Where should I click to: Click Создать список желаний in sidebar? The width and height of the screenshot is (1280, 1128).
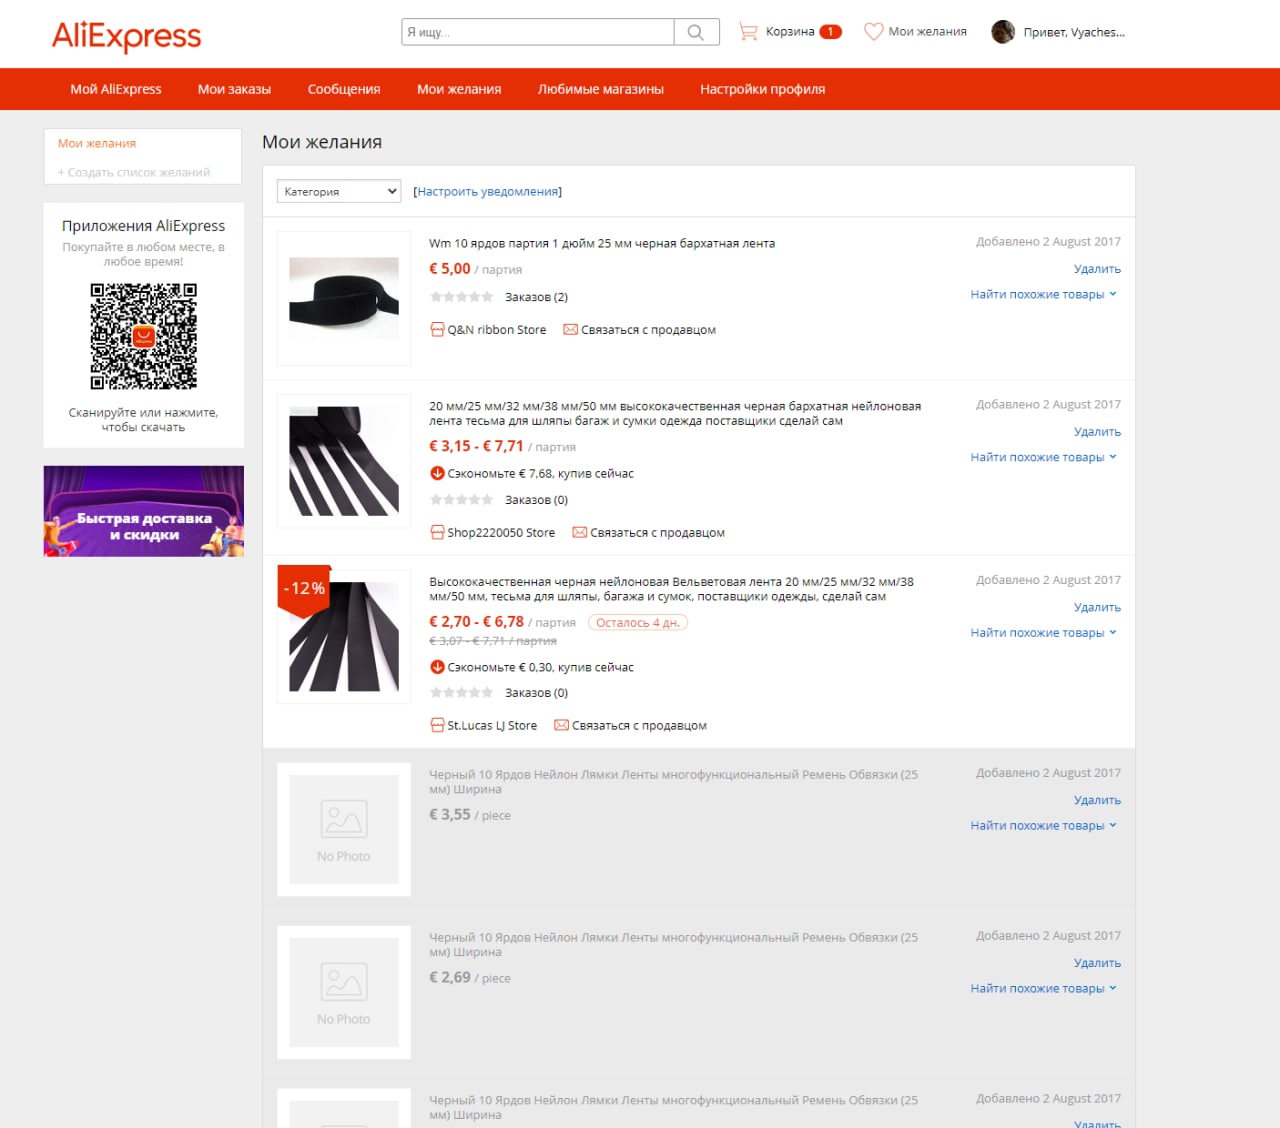click(134, 172)
